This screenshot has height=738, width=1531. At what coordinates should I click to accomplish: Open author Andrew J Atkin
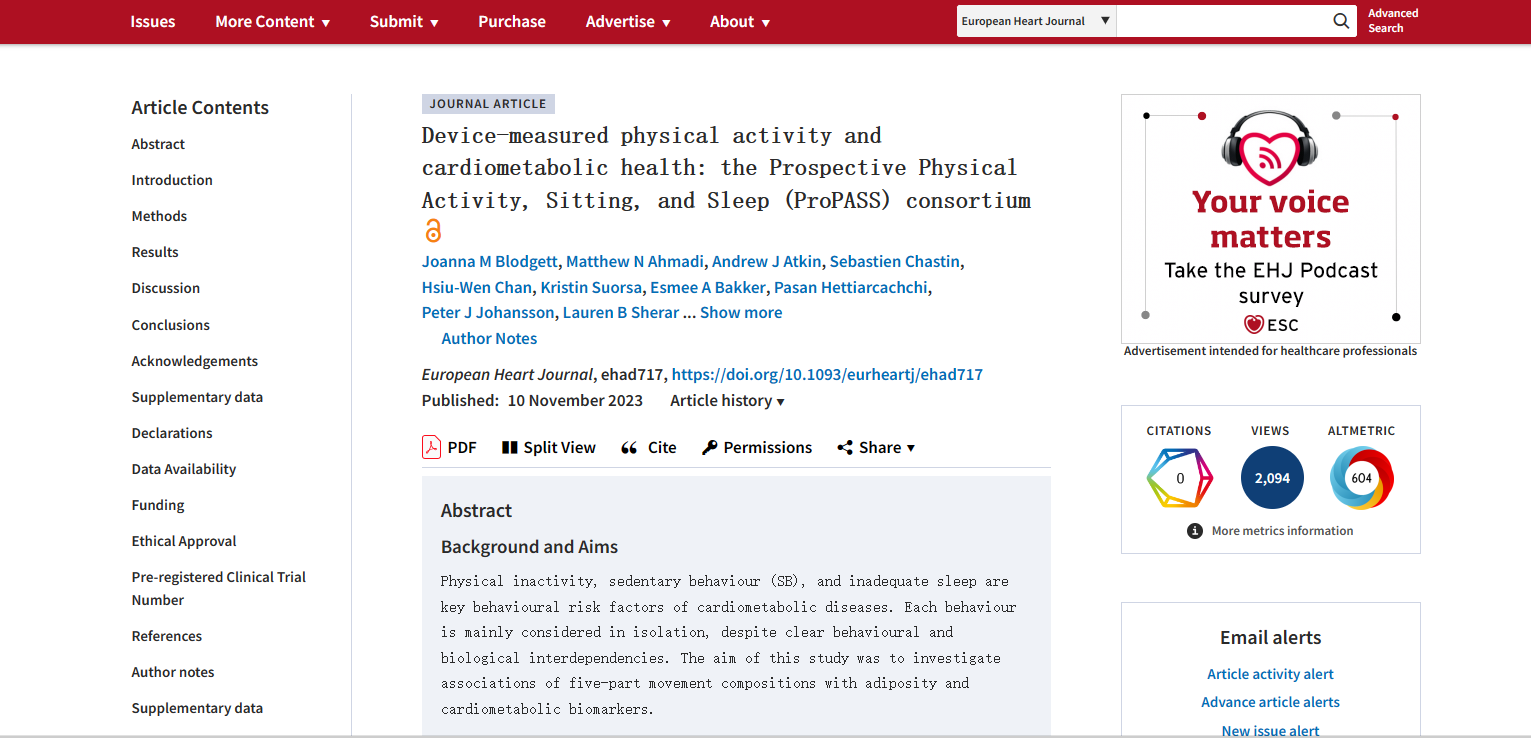pos(767,262)
